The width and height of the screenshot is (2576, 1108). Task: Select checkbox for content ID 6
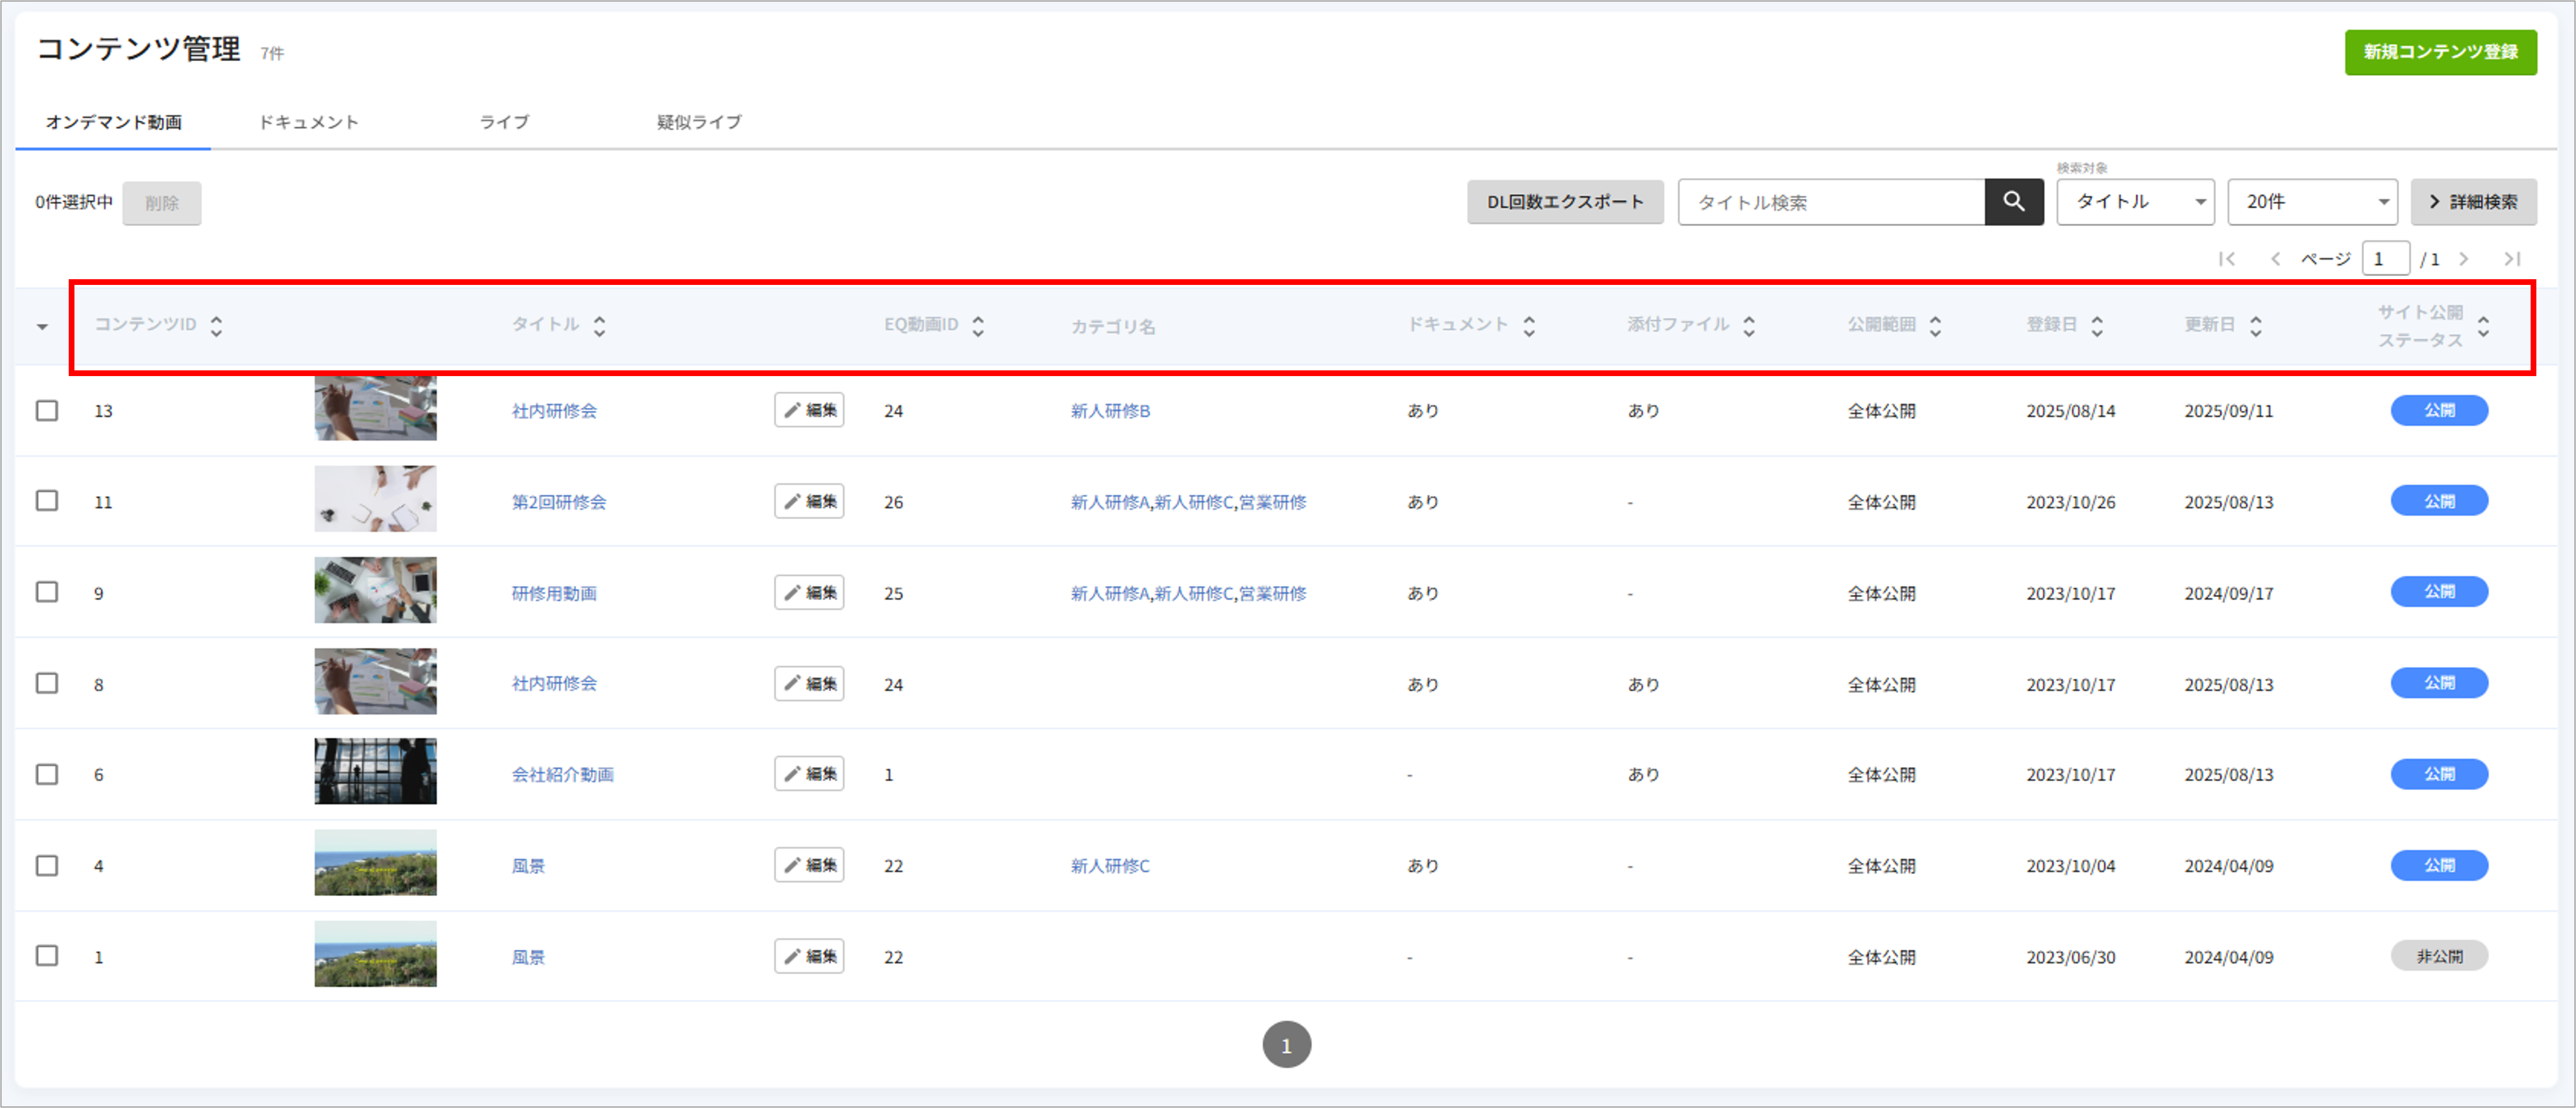47,774
